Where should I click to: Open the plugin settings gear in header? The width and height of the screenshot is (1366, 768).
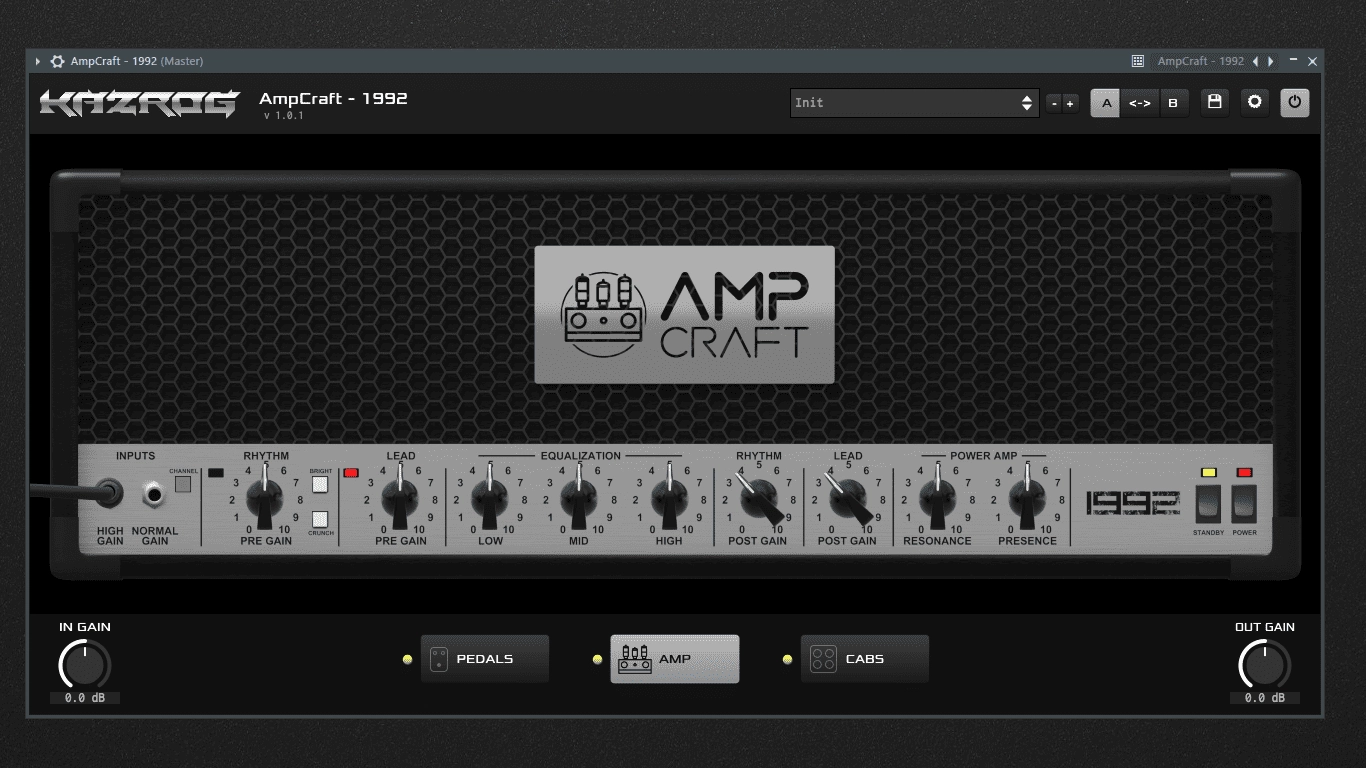tap(1254, 102)
